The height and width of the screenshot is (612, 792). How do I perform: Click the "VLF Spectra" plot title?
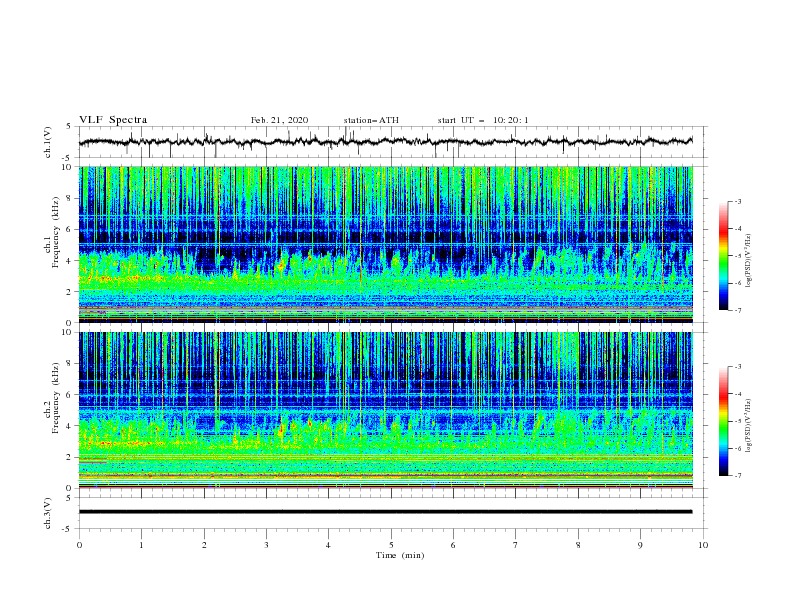[x=113, y=120]
